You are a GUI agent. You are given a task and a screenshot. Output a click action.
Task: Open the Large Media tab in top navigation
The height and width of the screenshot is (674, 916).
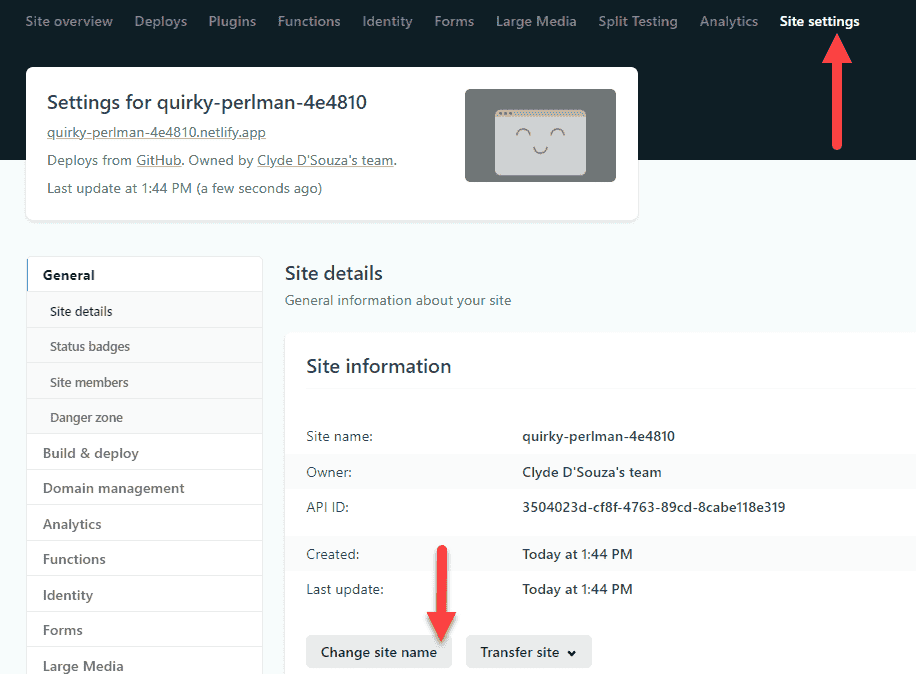pos(536,22)
